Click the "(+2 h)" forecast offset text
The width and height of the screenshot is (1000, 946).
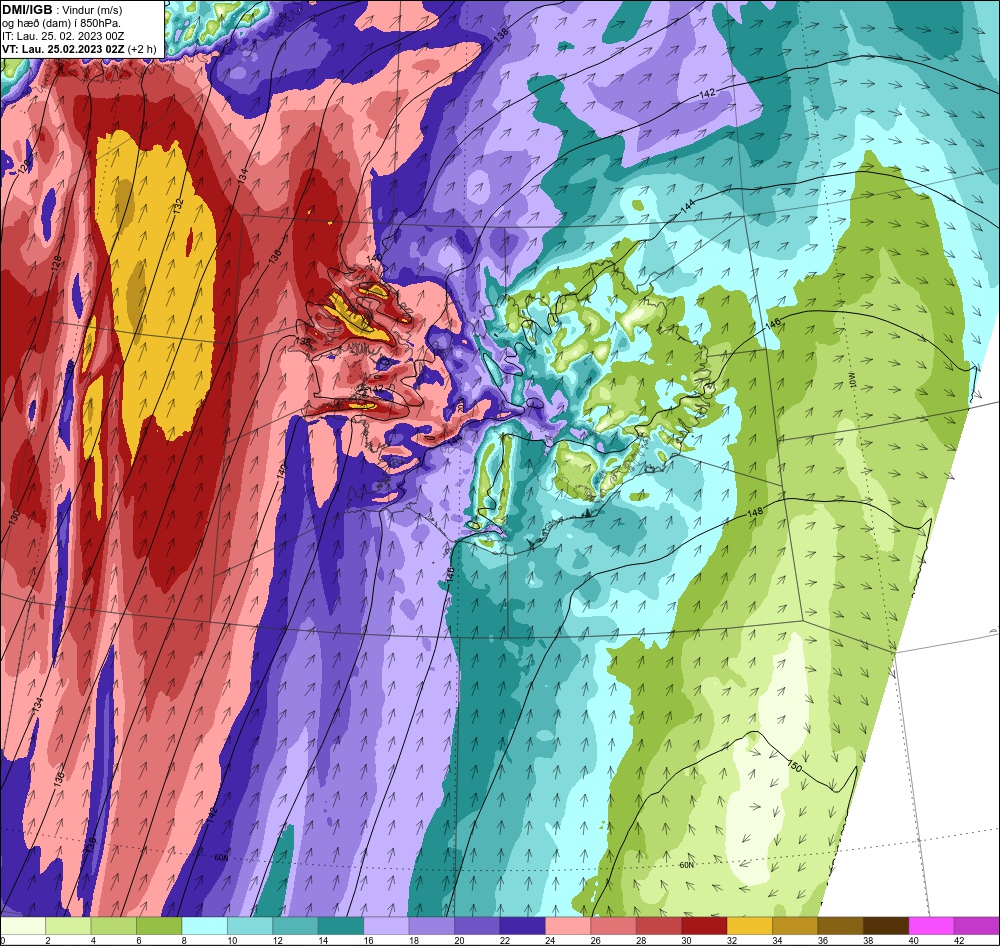click(x=142, y=49)
